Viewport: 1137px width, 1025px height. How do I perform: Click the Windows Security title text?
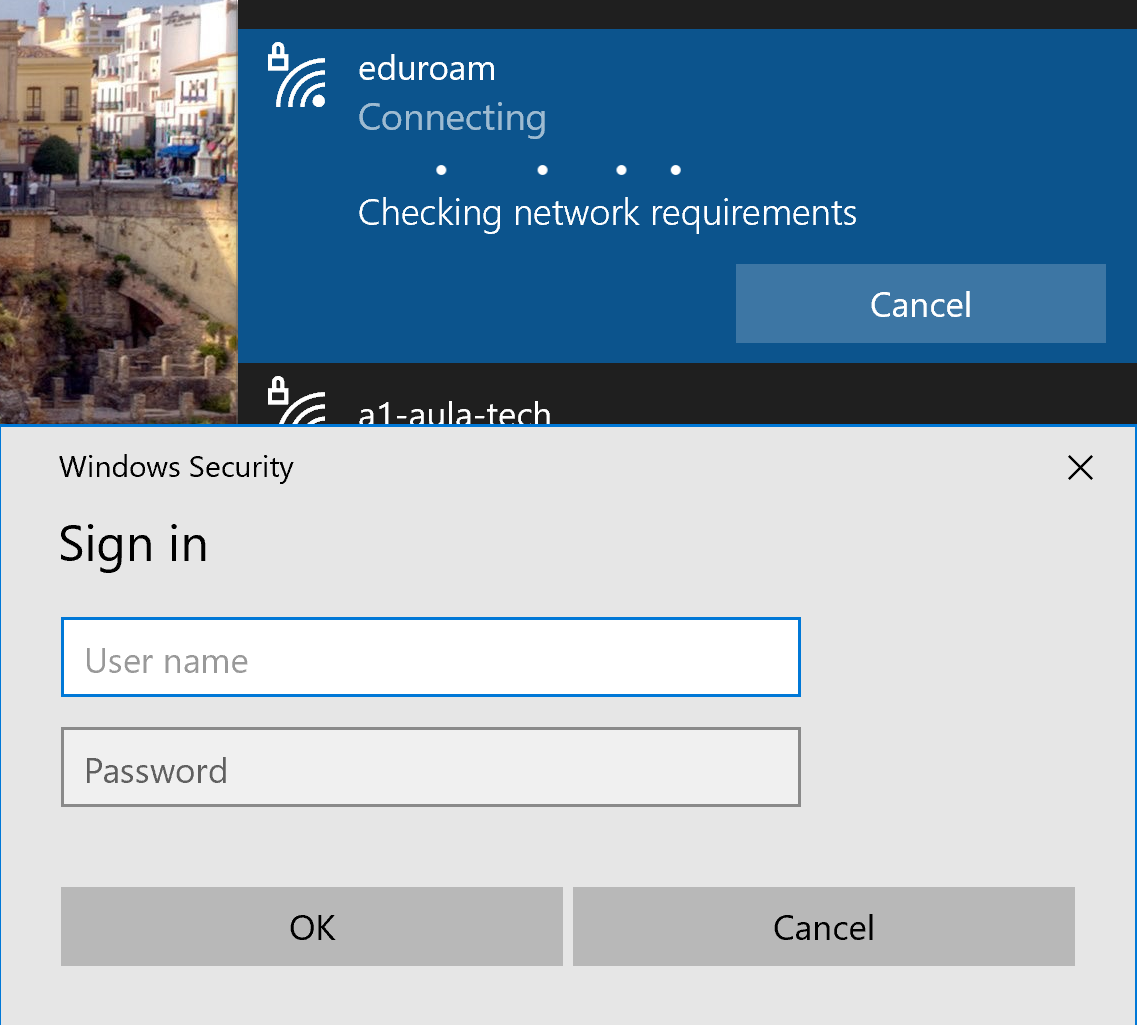176,467
